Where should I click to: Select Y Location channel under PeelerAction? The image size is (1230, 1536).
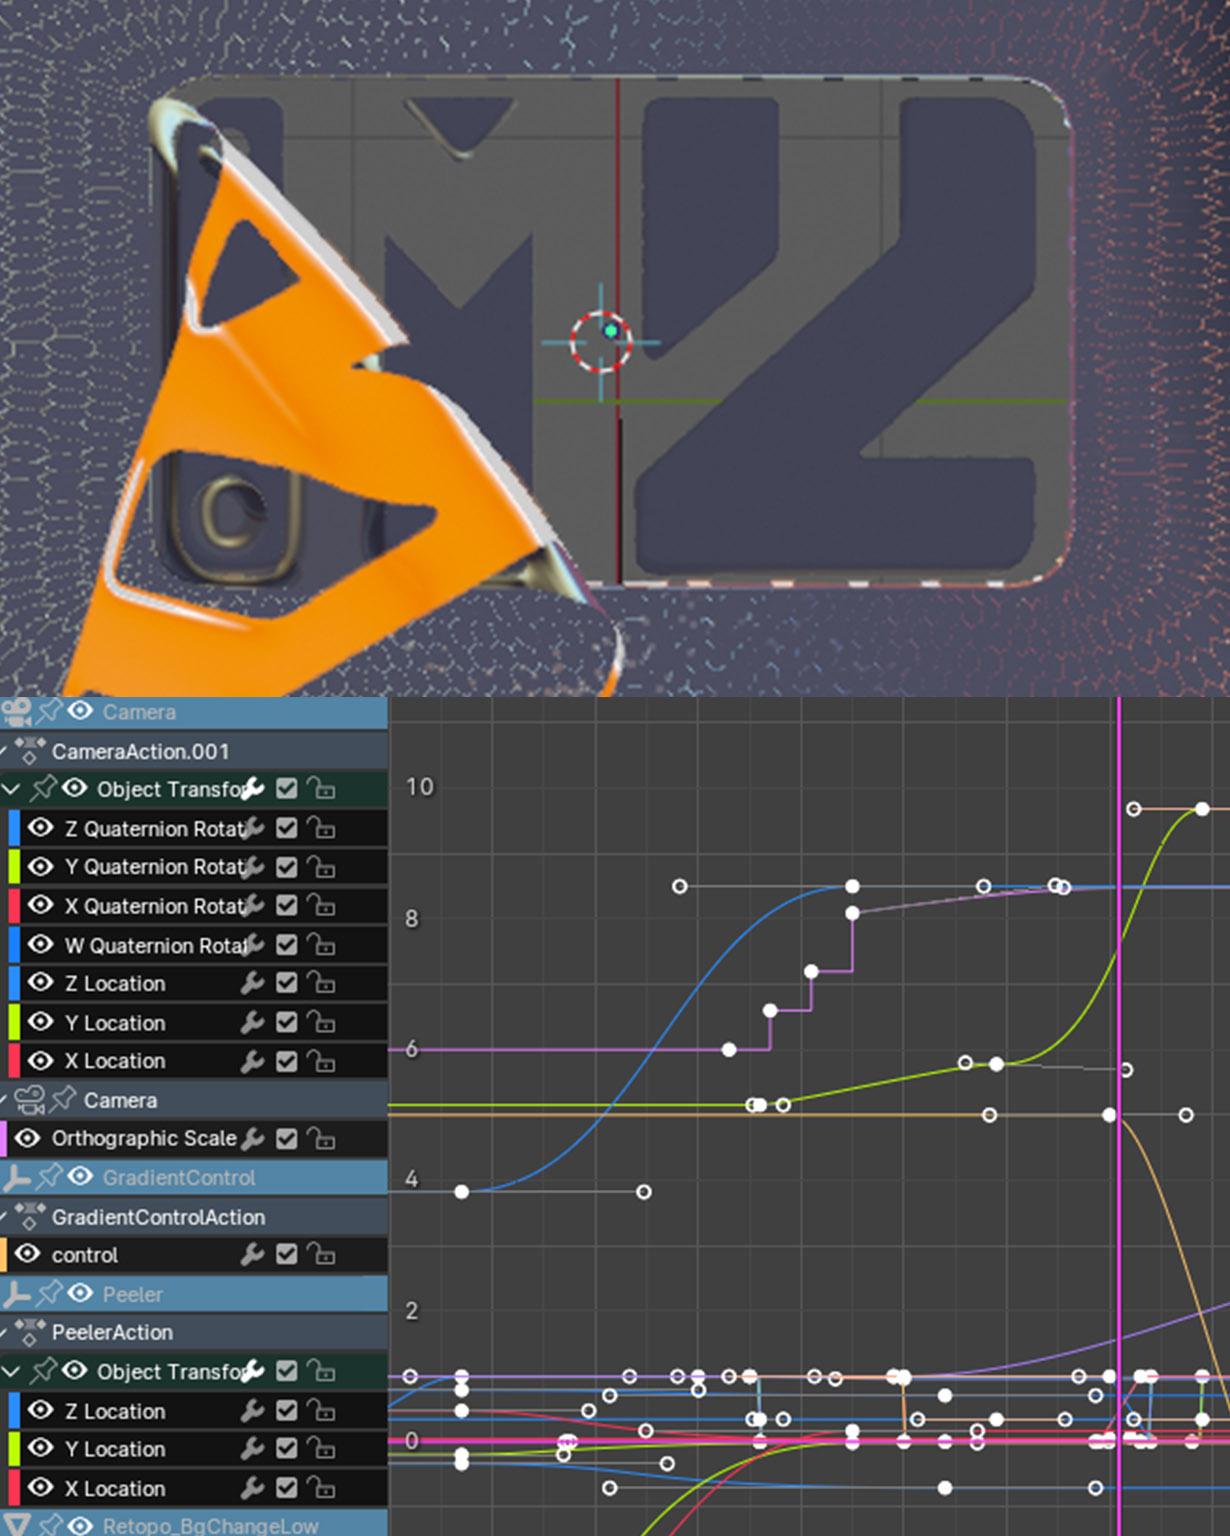(x=115, y=1448)
